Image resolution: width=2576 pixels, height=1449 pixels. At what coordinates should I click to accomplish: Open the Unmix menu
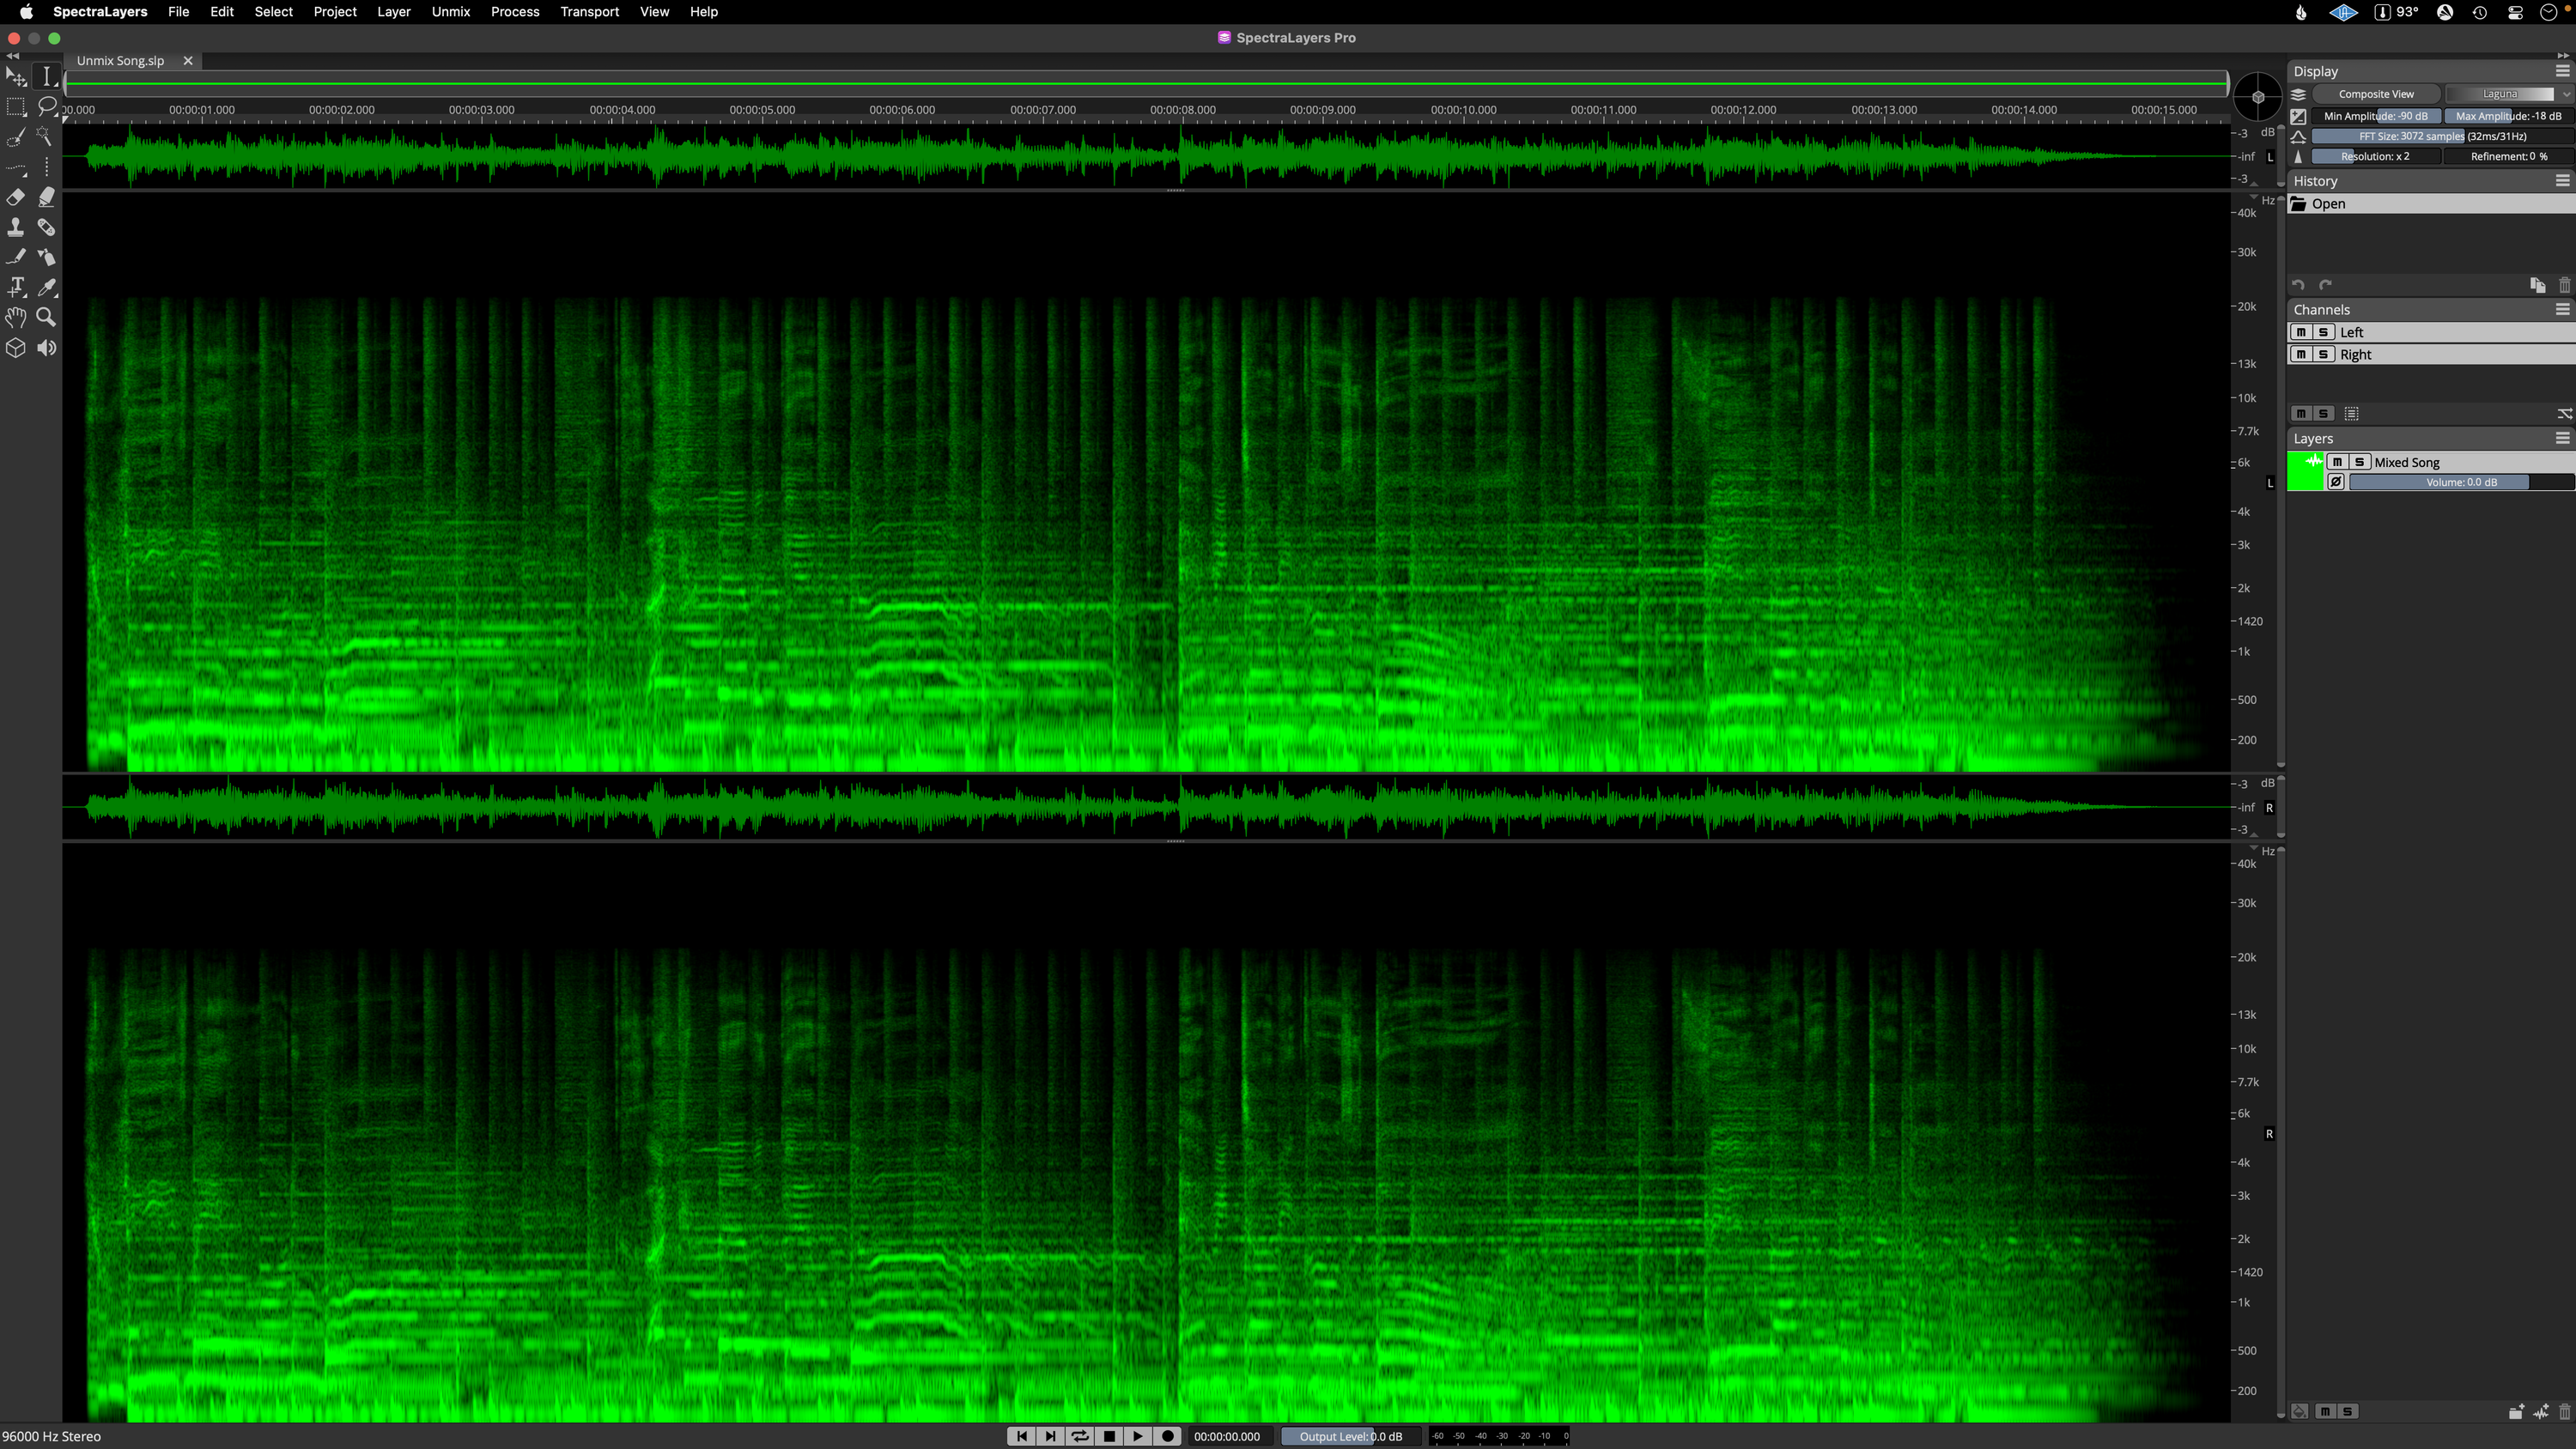[x=451, y=12]
